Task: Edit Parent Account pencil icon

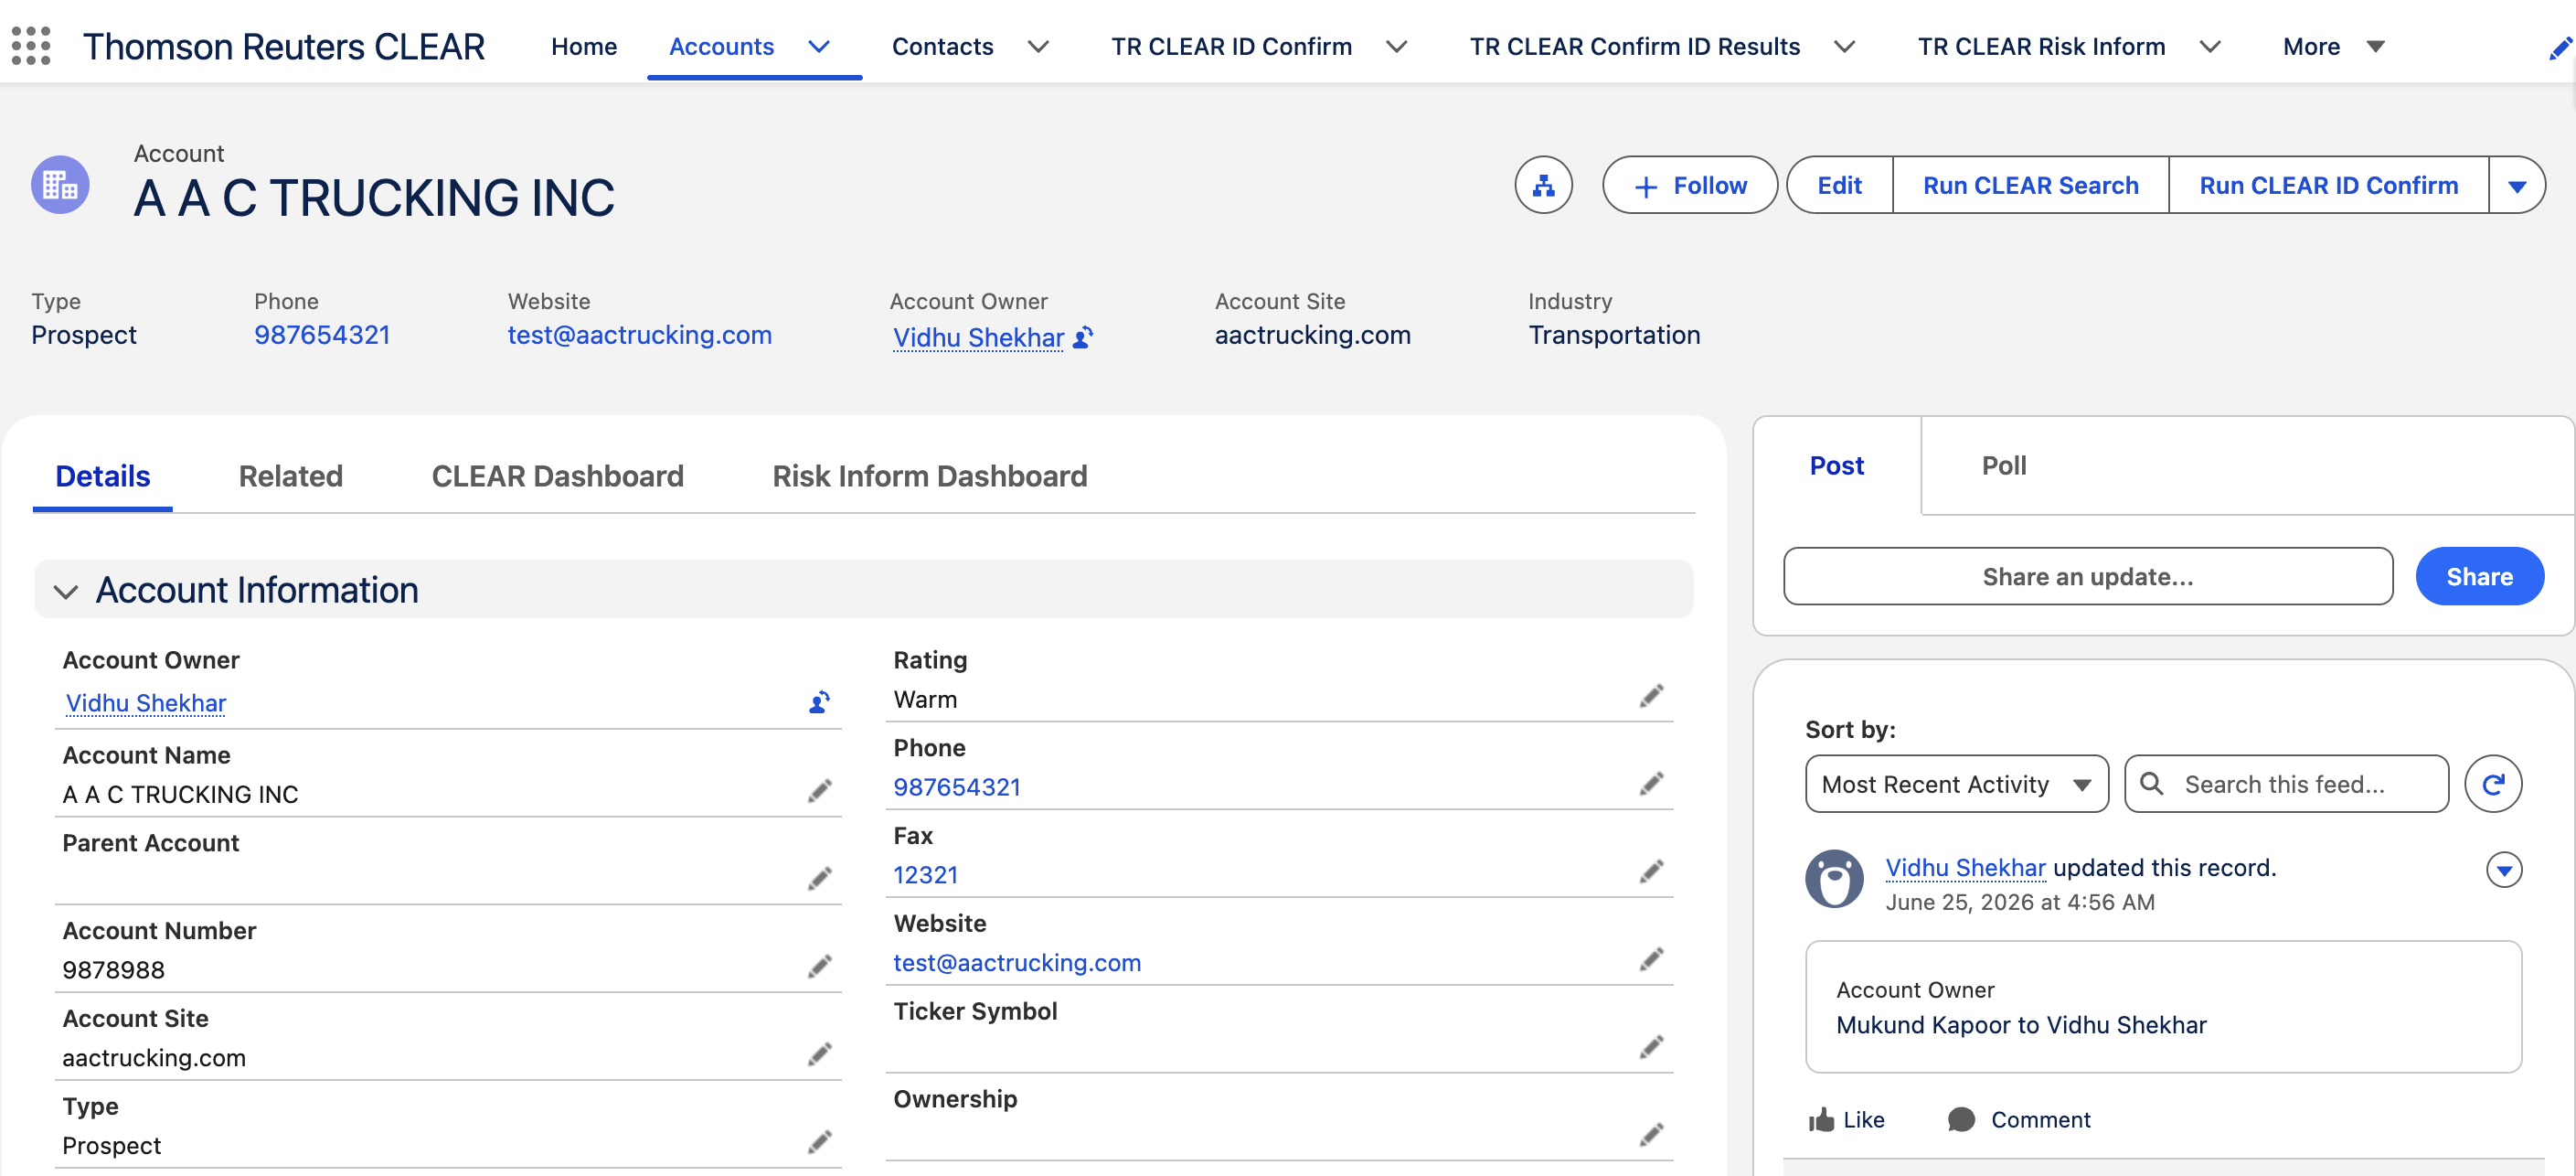Action: click(x=820, y=879)
